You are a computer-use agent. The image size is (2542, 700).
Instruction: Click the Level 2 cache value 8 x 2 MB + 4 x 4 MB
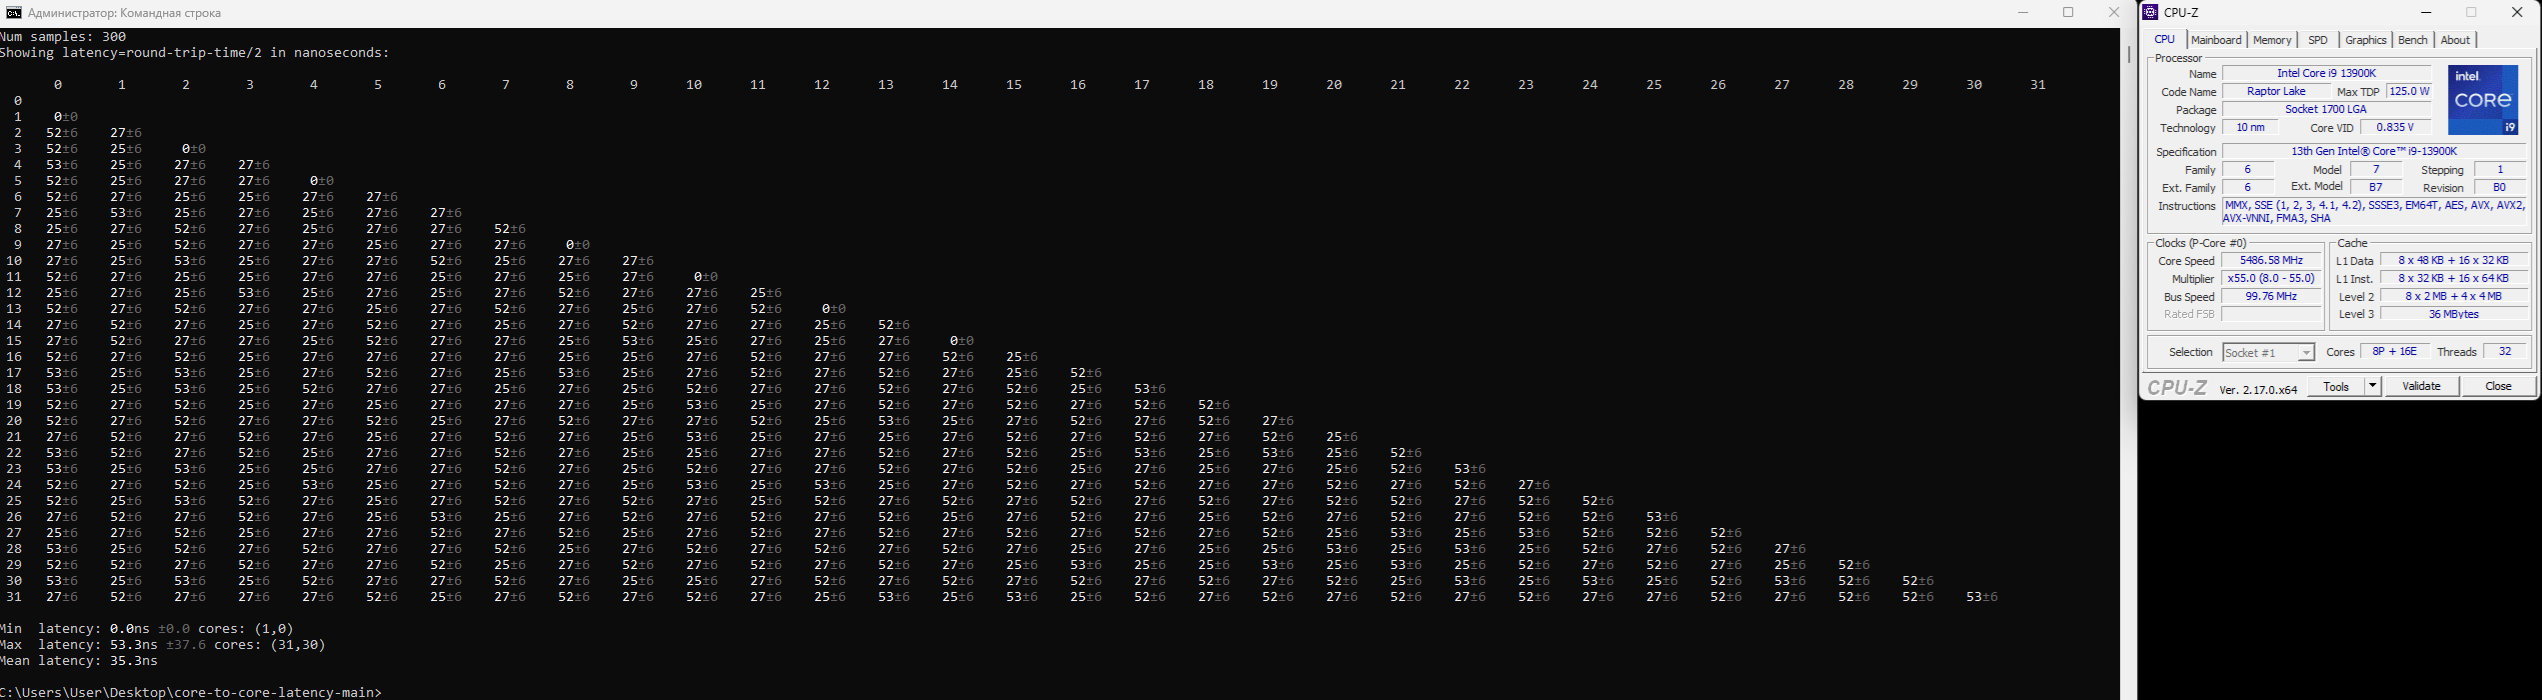pyautogui.click(x=2453, y=296)
